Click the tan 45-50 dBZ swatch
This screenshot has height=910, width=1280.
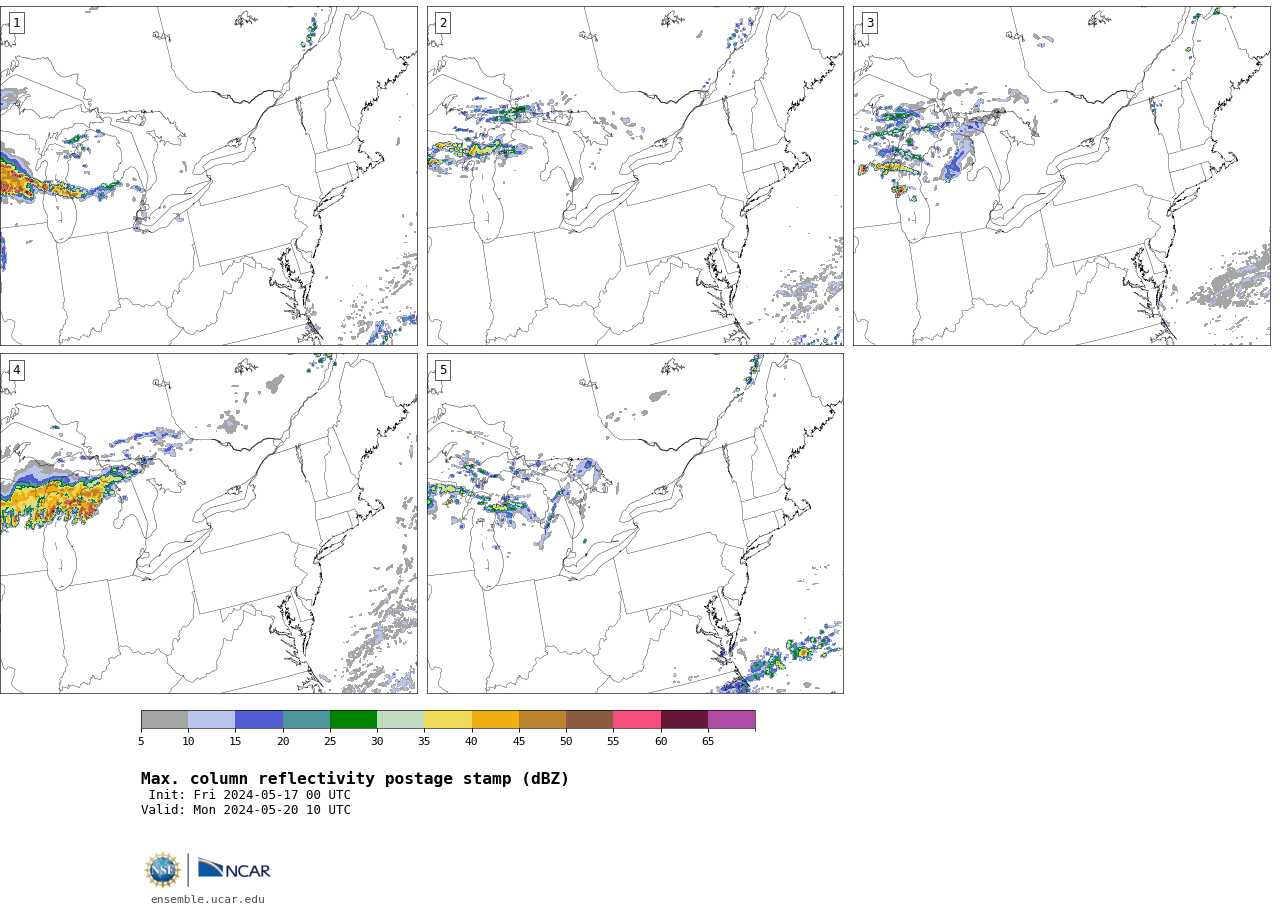click(542, 720)
